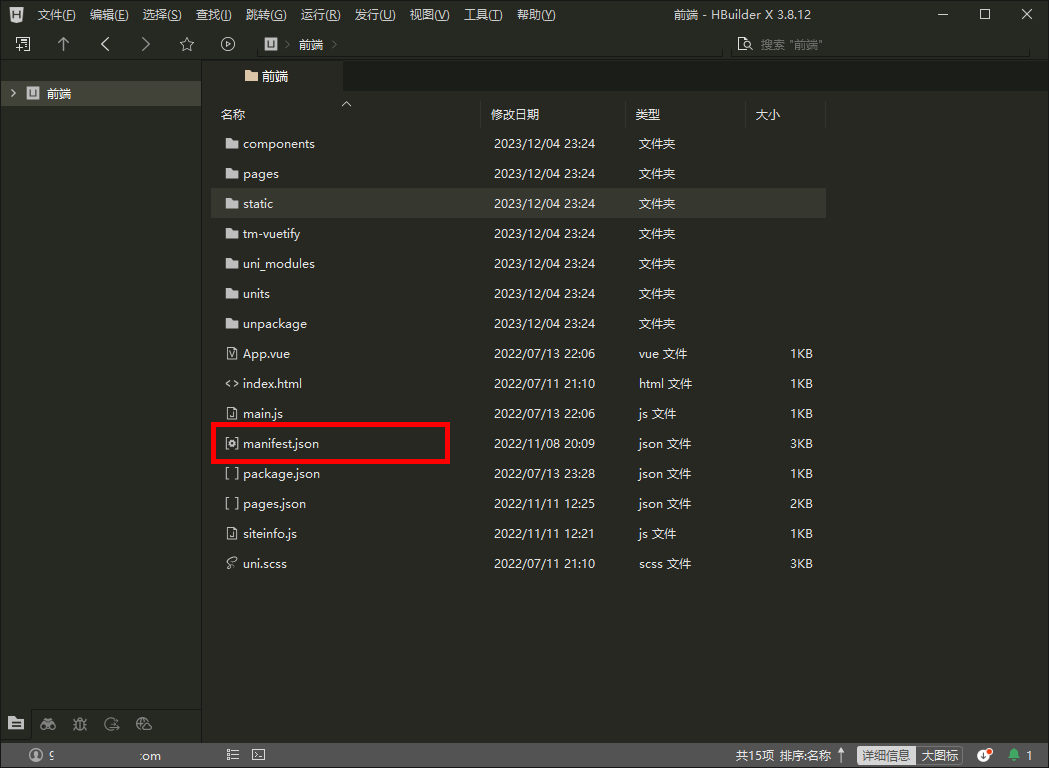Image resolution: width=1049 pixels, height=768 pixels.
Task: Click the green notification bell icon
Action: click(x=1014, y=755)
